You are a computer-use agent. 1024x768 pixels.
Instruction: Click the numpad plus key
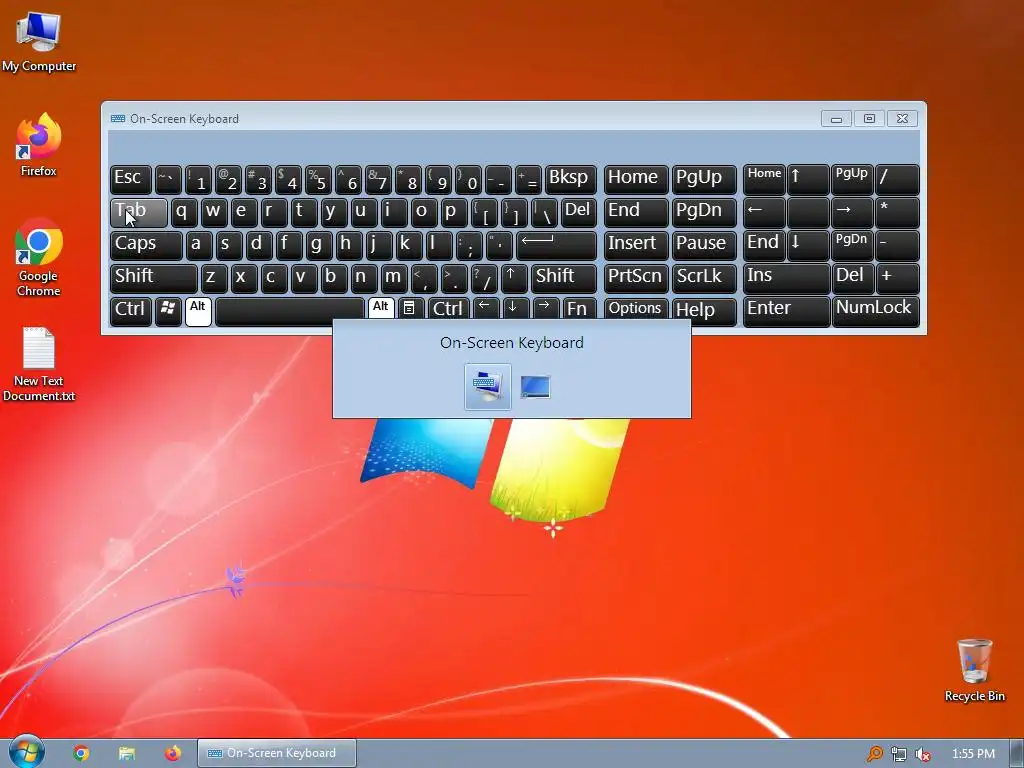pos(897,278)
